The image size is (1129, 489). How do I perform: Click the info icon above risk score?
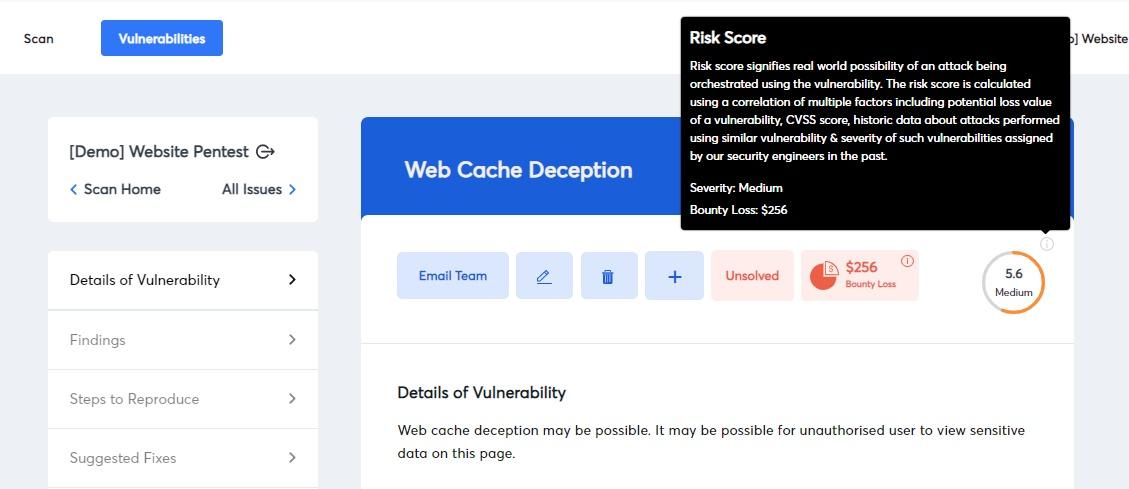(x=1047, y=244)
